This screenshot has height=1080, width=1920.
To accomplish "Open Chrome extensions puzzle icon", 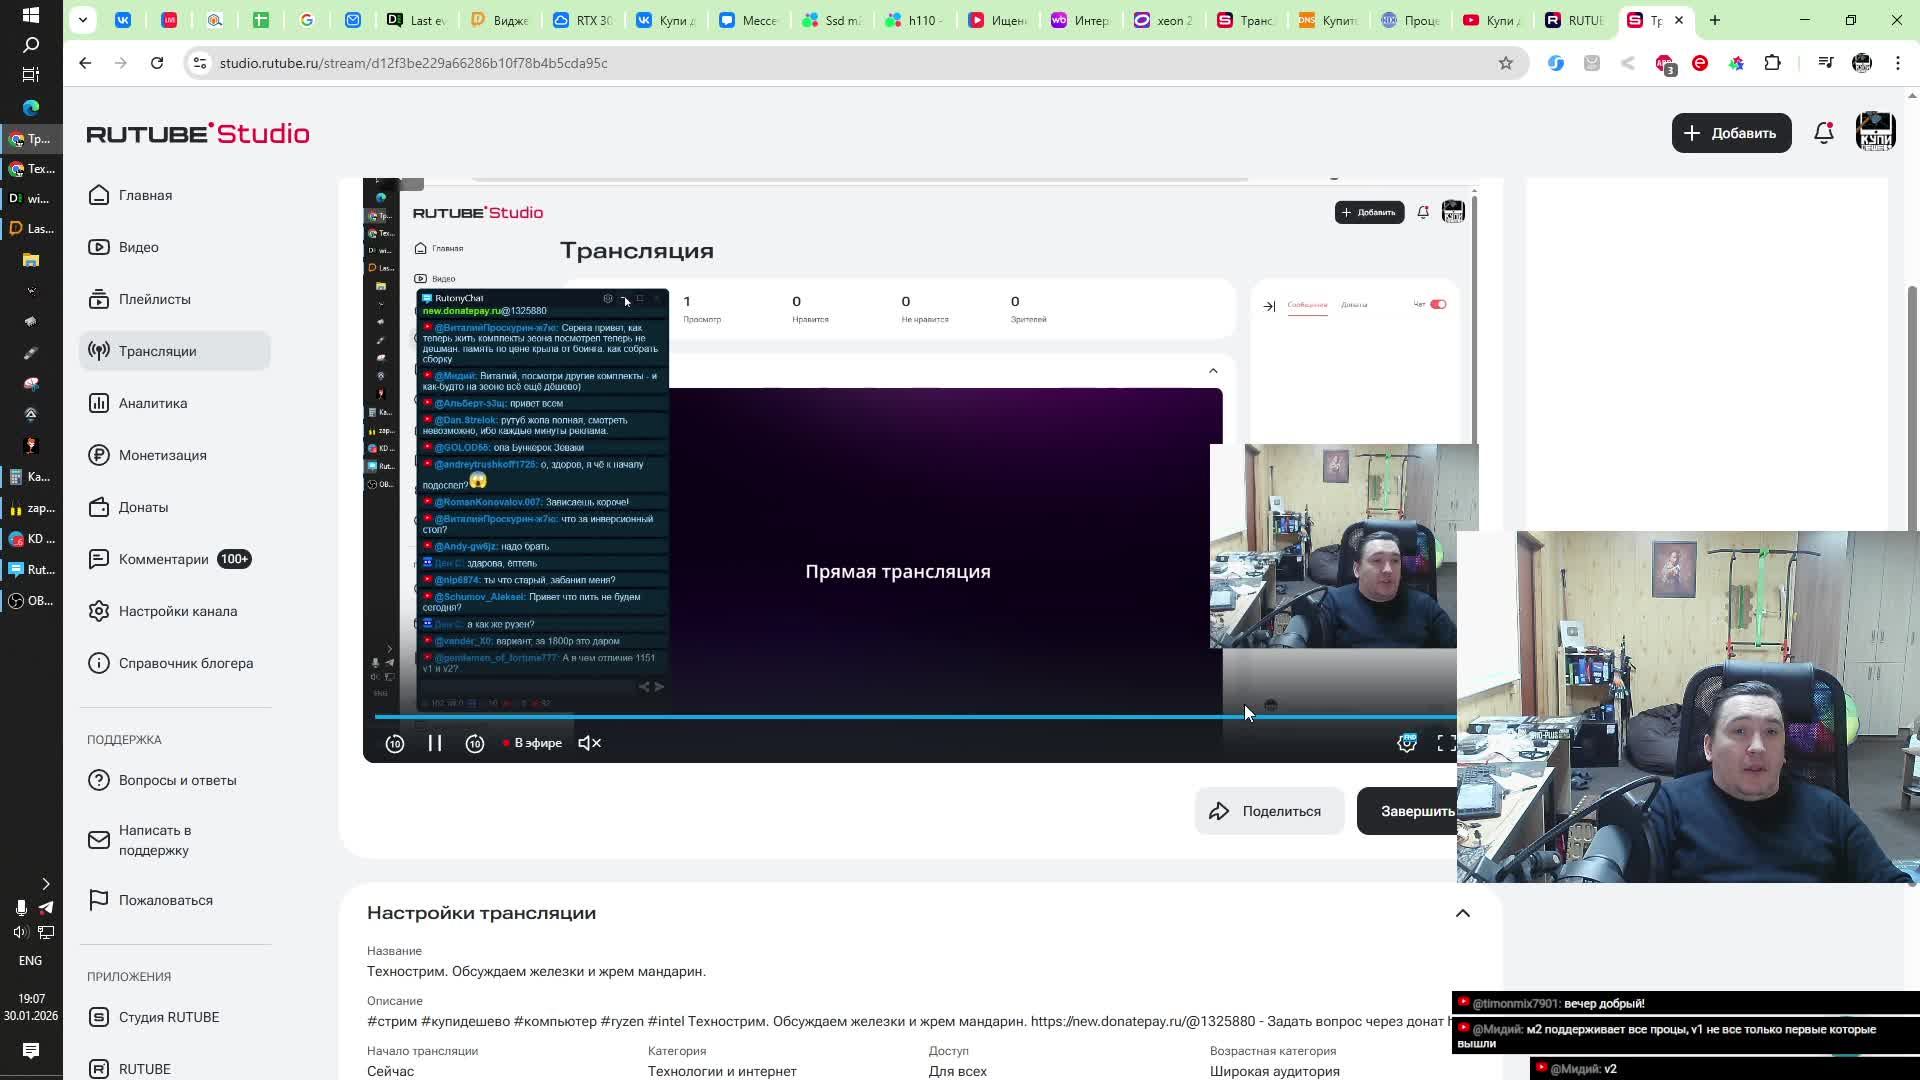I will [x=1772, y=63].
